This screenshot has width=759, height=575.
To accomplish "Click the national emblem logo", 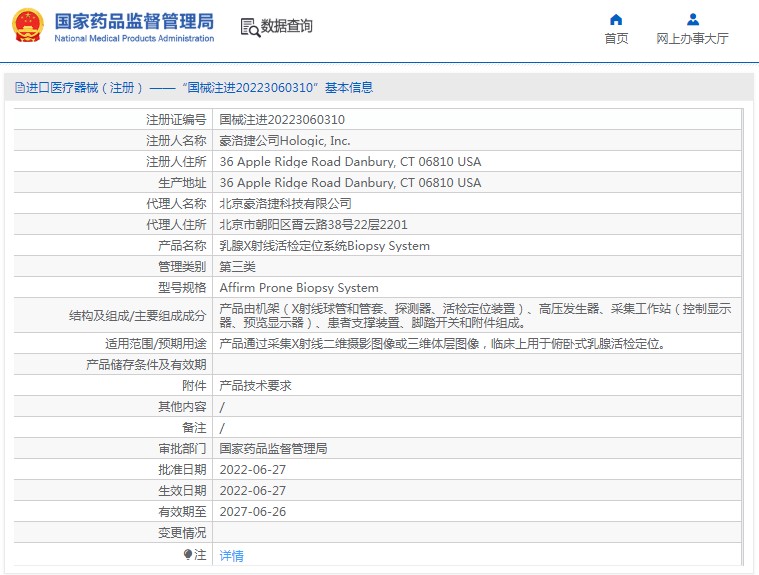I will [x=28, y=26].
